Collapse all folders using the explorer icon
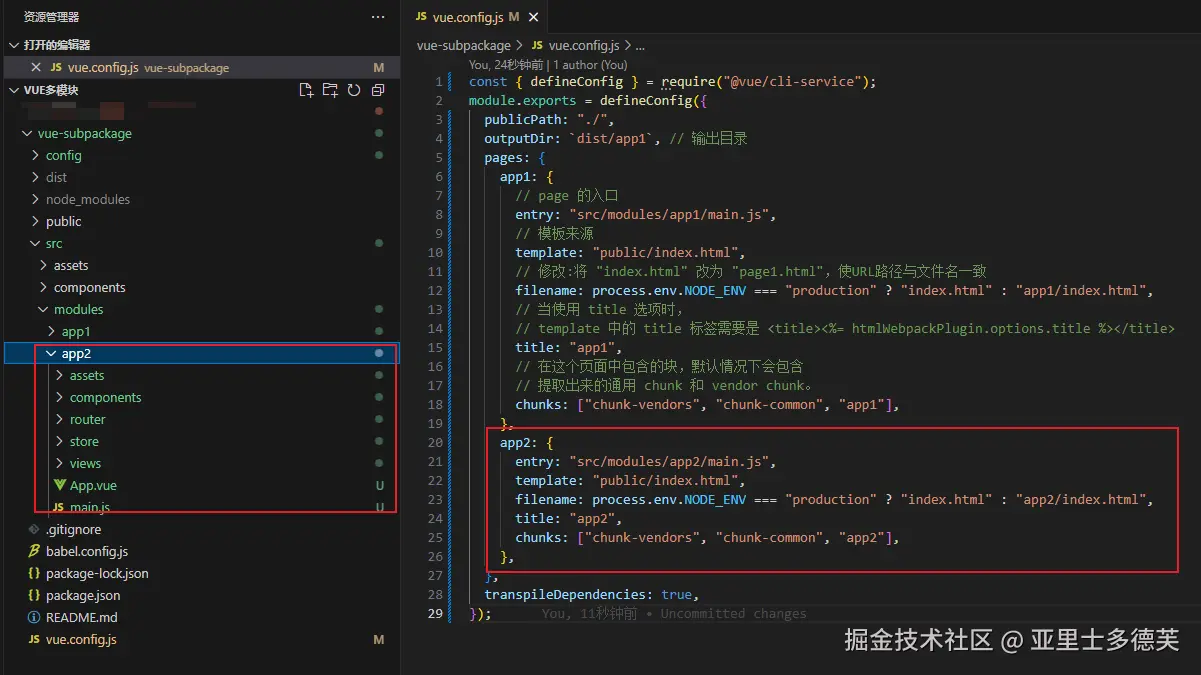Screen dimensions: 1201x675 [x=378, y=90]
